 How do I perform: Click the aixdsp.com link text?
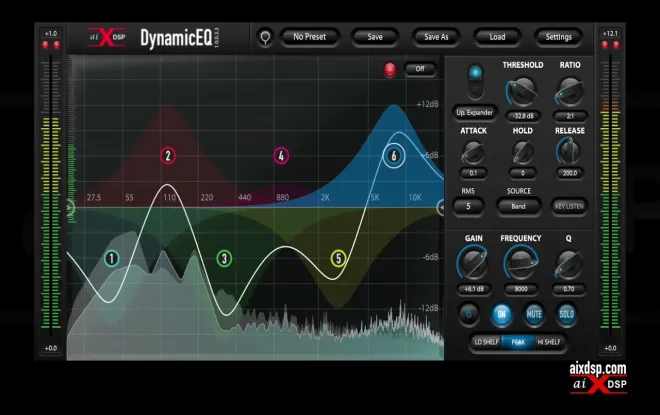(598, 369)
